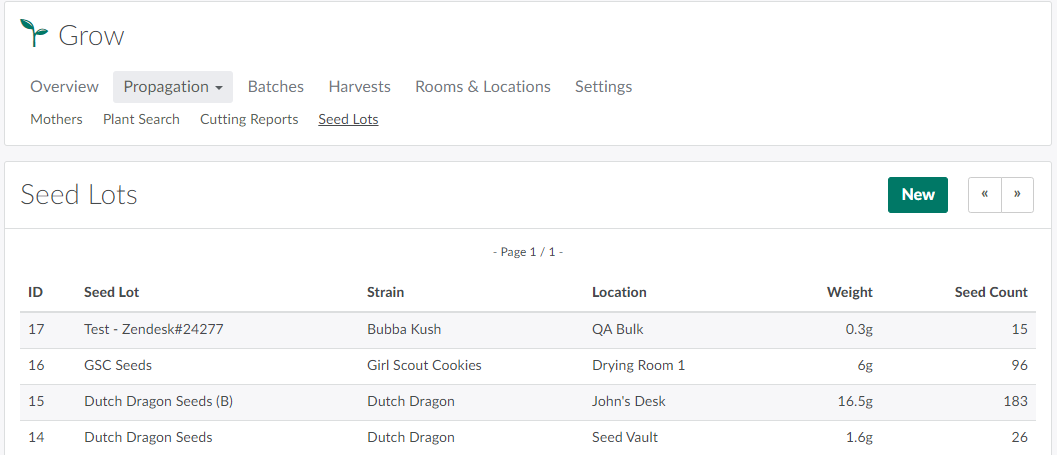Navigate to Rooms & Locations
1057x455 pixels.
coord(483,87)
